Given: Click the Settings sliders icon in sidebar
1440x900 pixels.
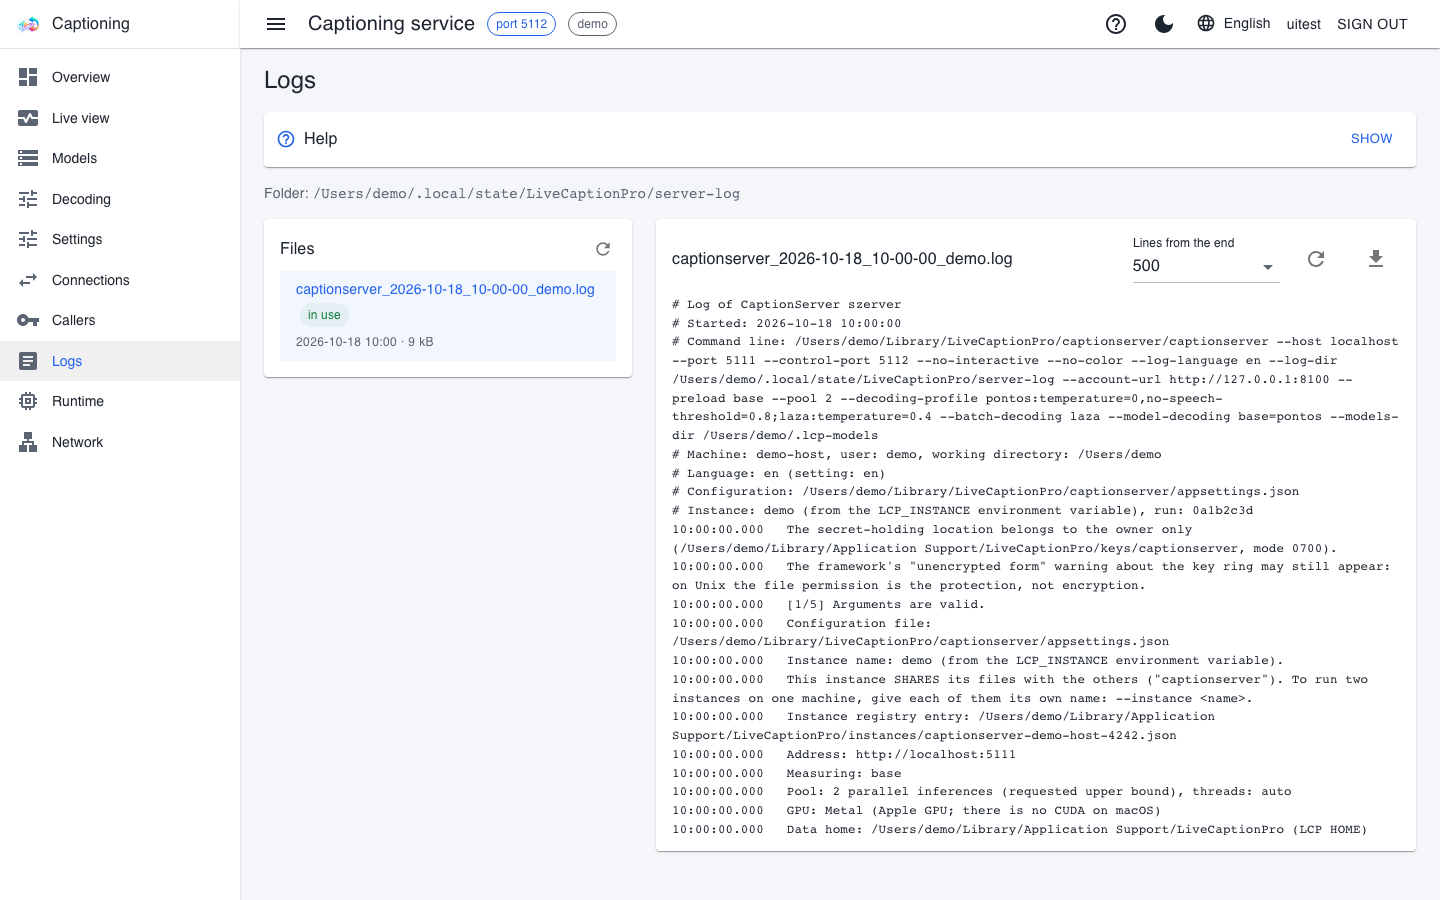Looking at the screenshot, I should pos(28,239).
